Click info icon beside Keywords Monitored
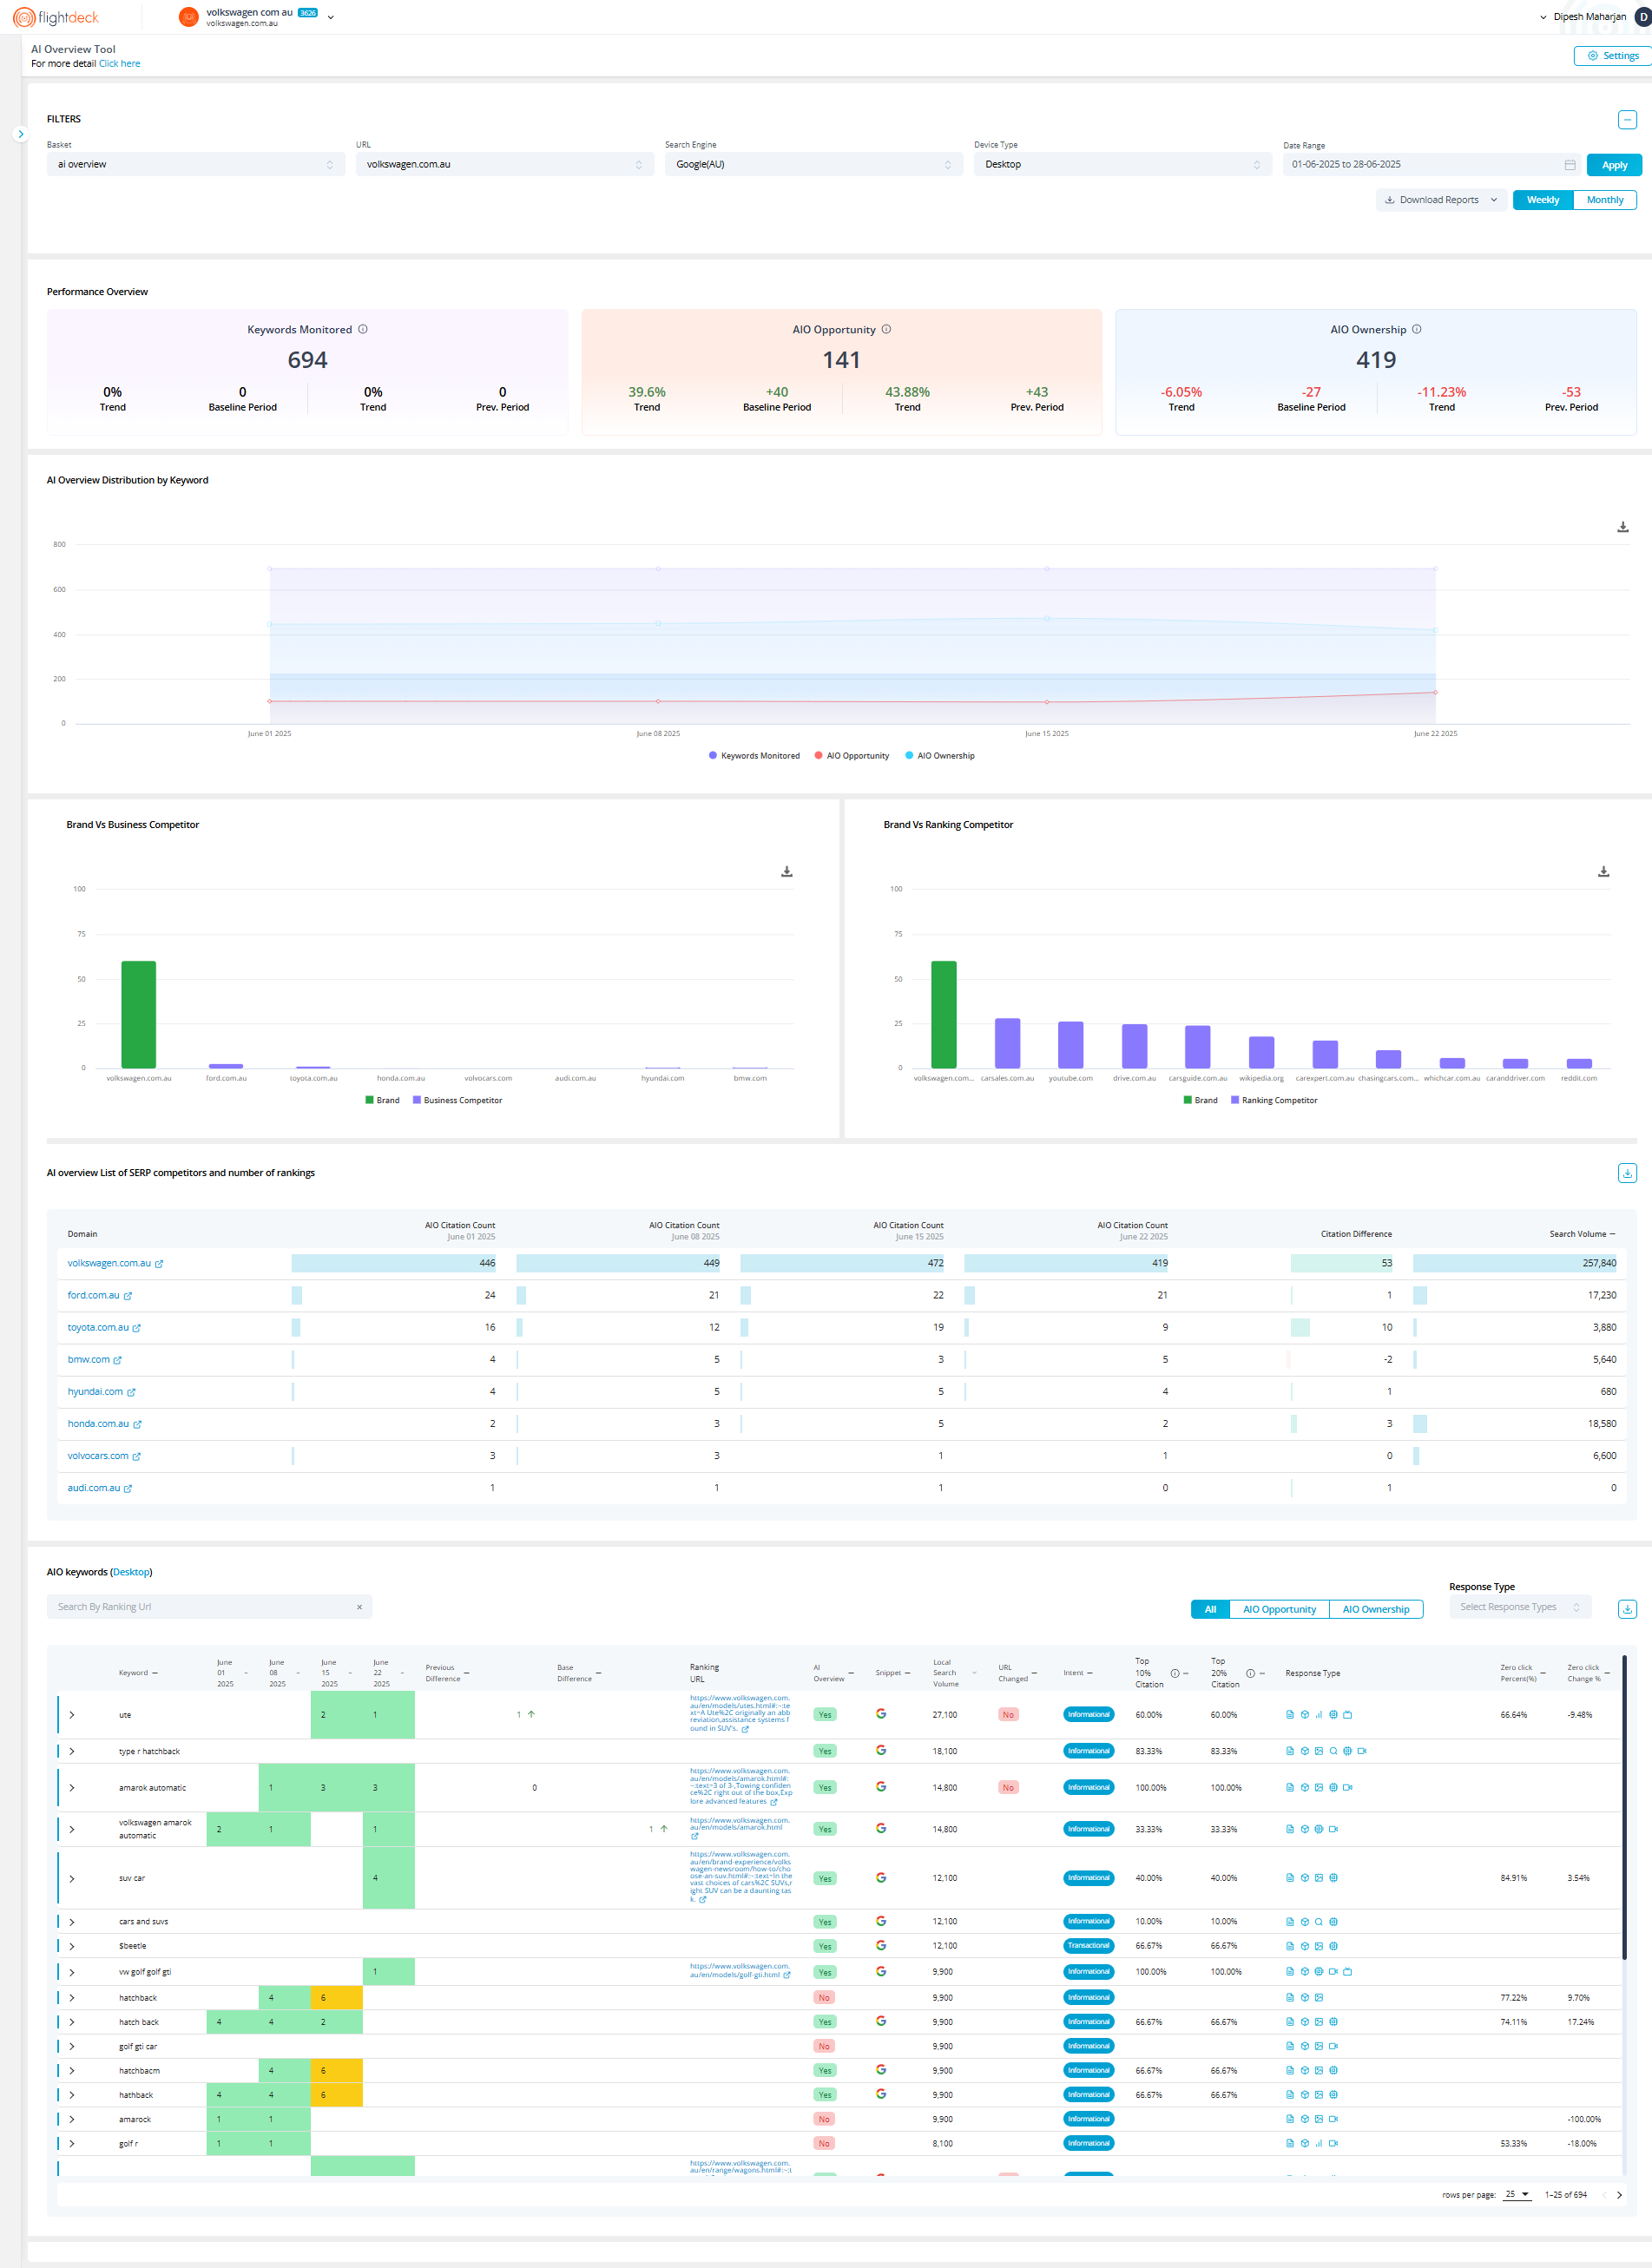The height and width of the screenshot is (2268, 1652). click(x=363, y=329)
